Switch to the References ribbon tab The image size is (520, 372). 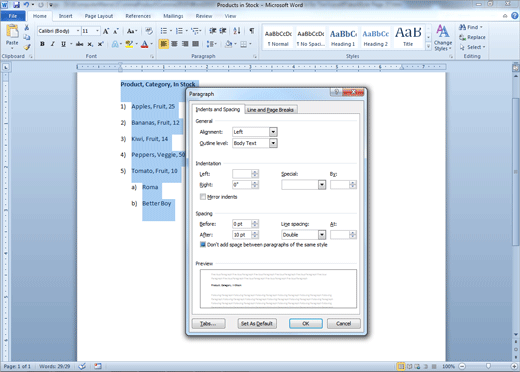point(138,16)
